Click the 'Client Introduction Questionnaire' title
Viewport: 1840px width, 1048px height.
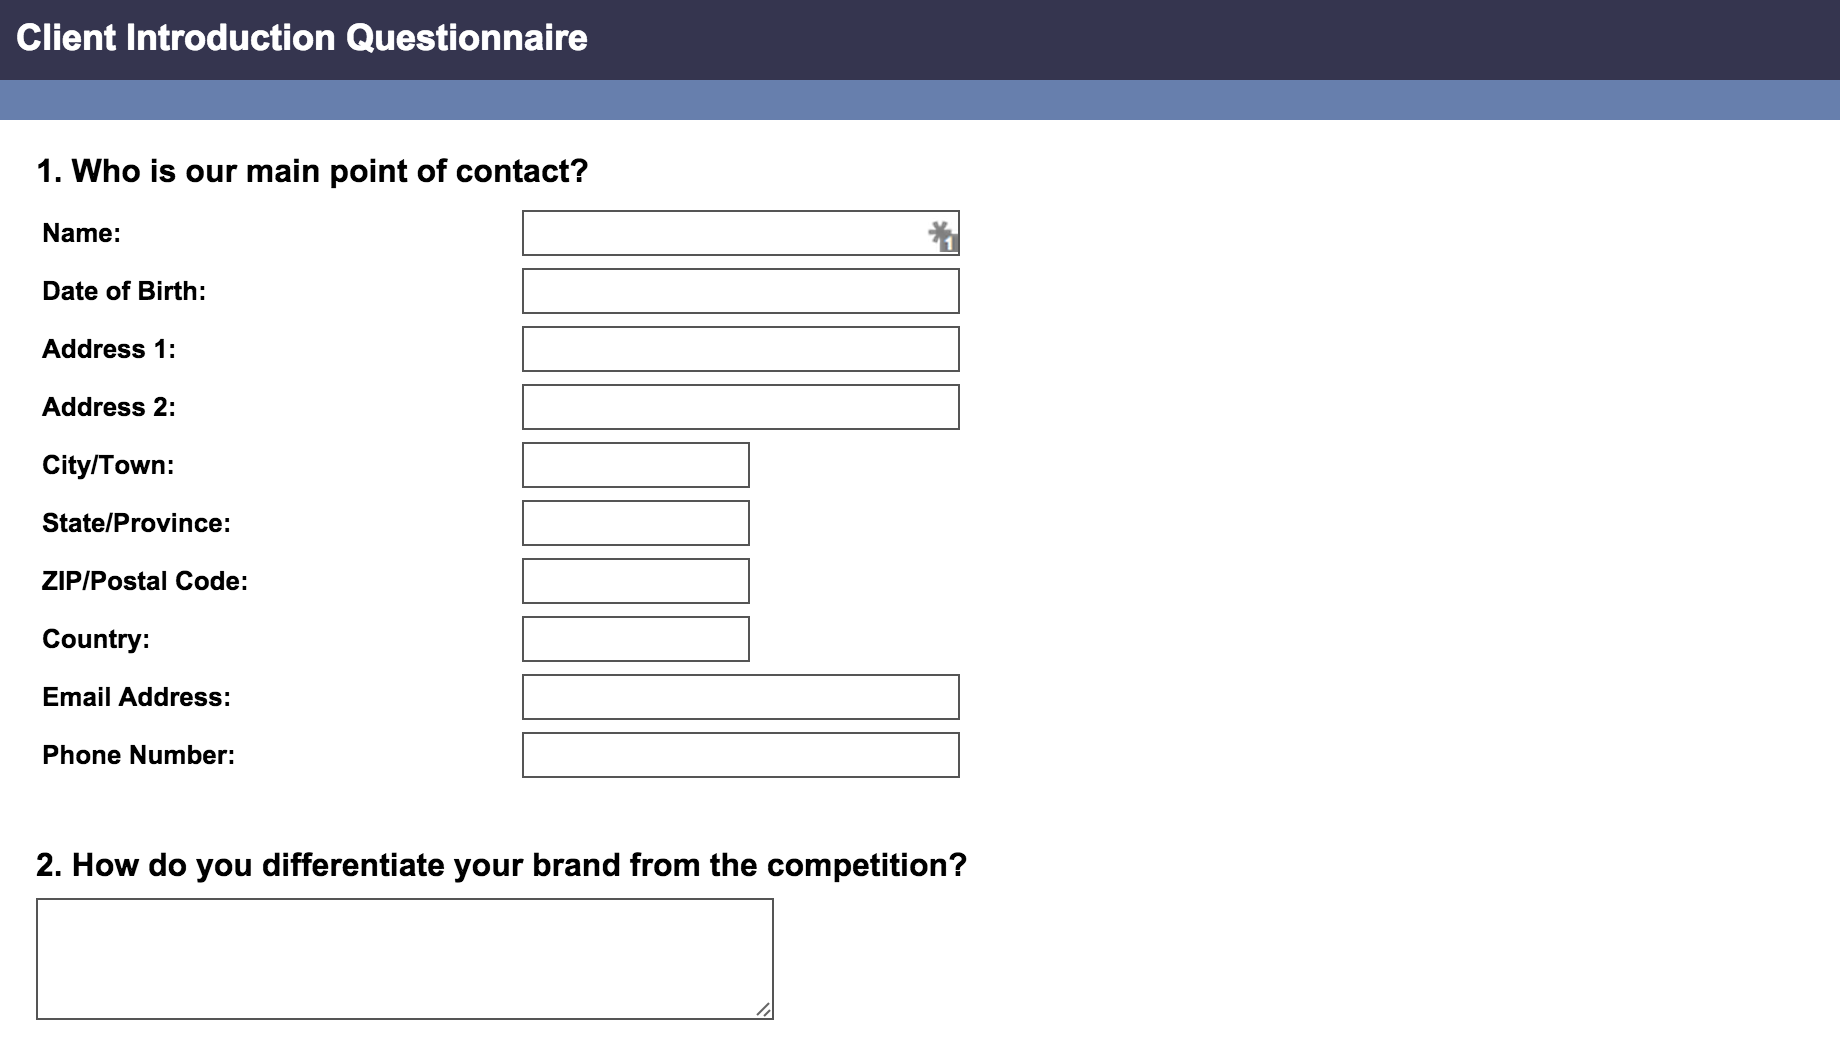tap(302, 38)
